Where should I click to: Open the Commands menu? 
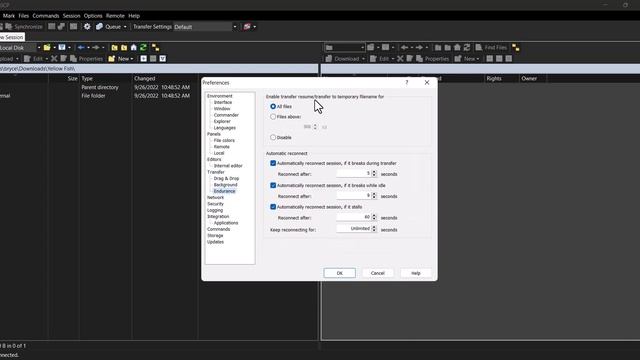tap(46, 16)
